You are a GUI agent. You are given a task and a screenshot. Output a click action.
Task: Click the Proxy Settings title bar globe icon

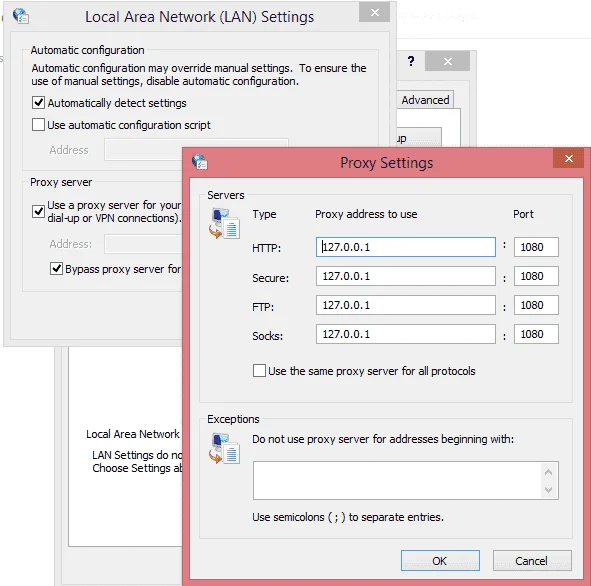(199, 162)
